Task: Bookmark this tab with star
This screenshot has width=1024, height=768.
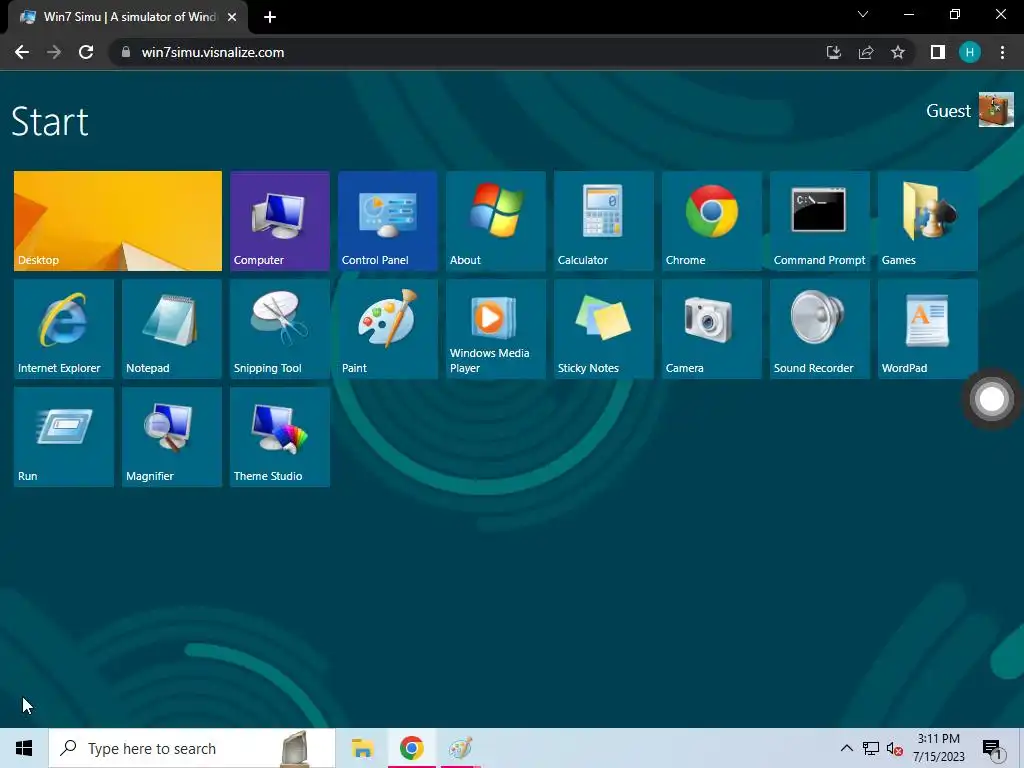Action: [x=898, y=52]
